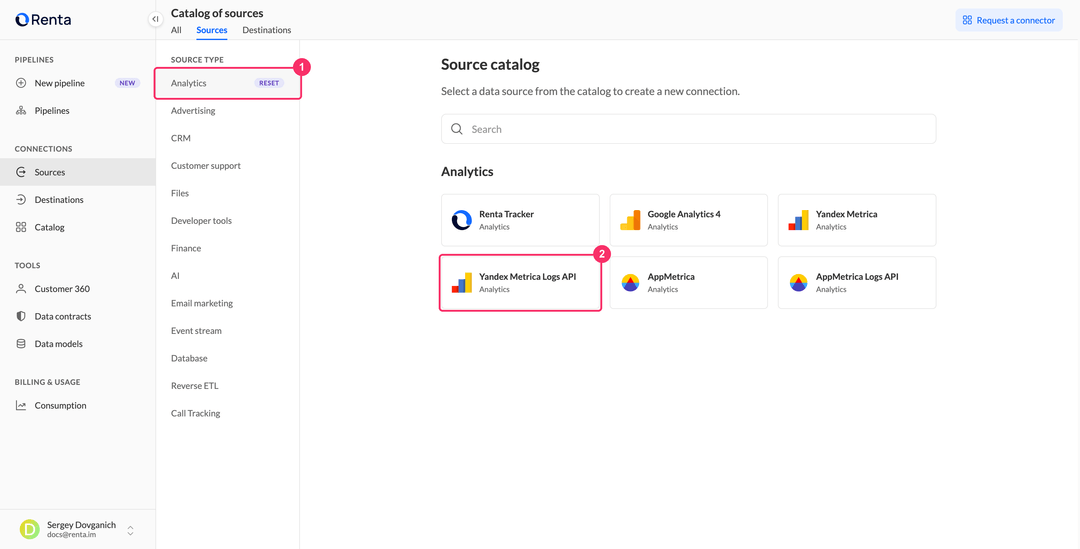
Task: Click the Renta logo
Action: coord(43,19)
